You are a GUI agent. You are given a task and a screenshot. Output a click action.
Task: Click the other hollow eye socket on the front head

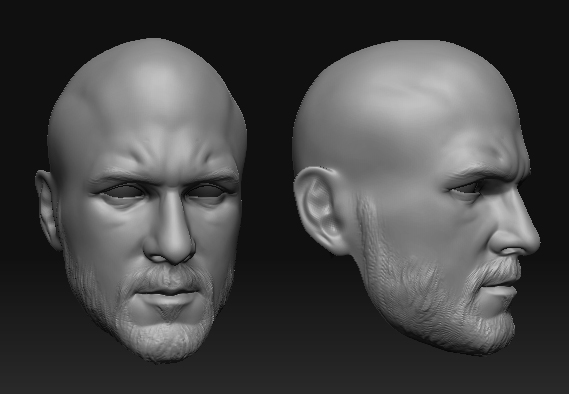[206, 190]
